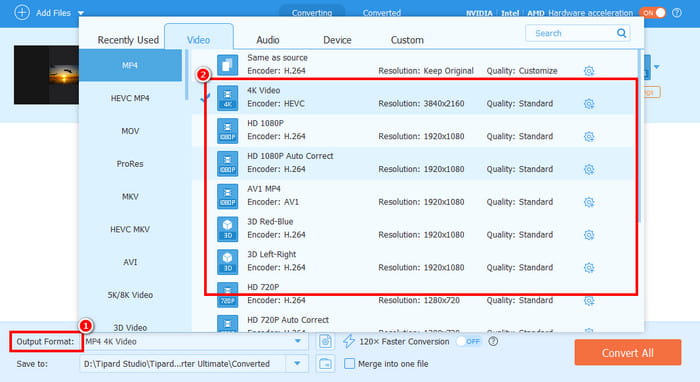Expand dropdown arrow behind popup at right
The image size is (700, 382).
[x=656, y=67]
